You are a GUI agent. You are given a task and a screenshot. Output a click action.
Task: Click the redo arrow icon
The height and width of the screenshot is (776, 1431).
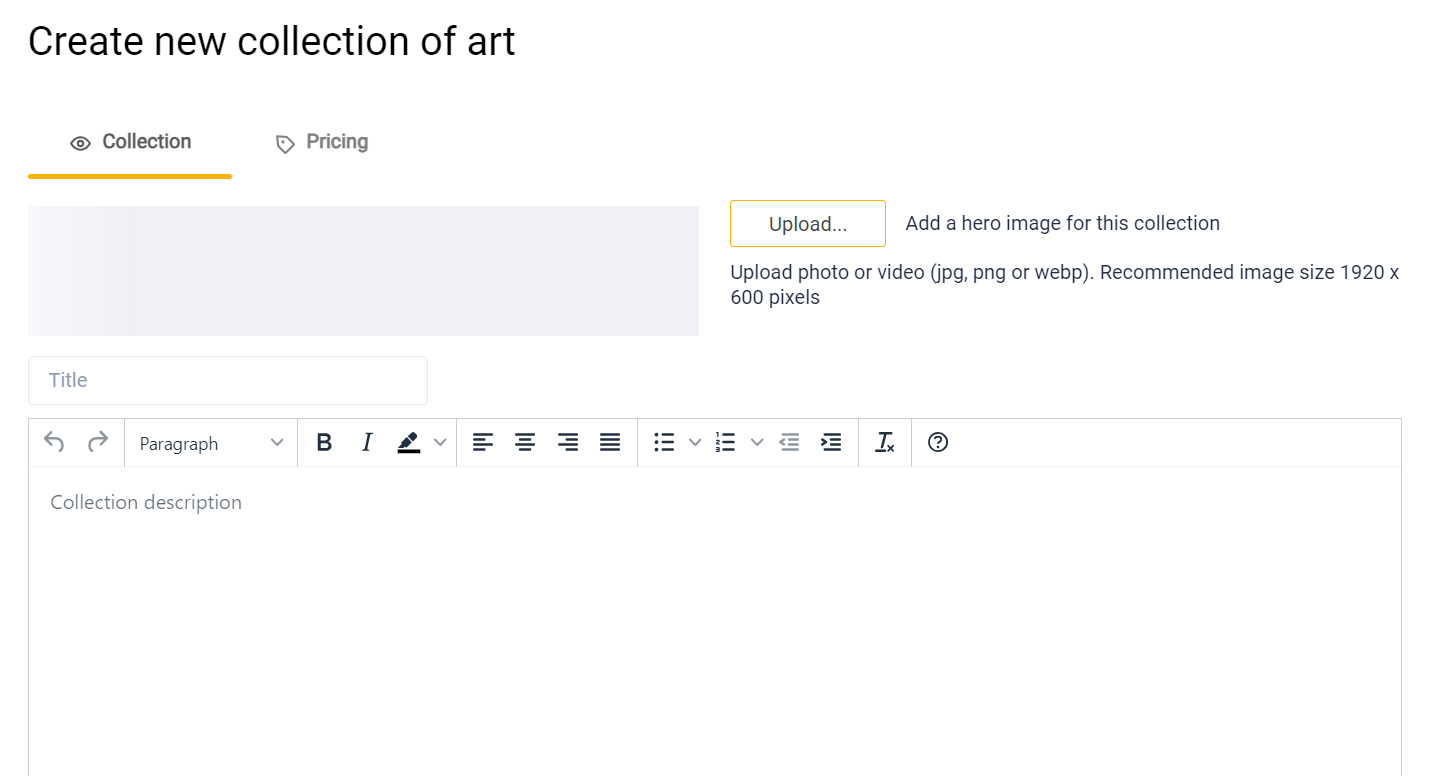click(98, 442)
